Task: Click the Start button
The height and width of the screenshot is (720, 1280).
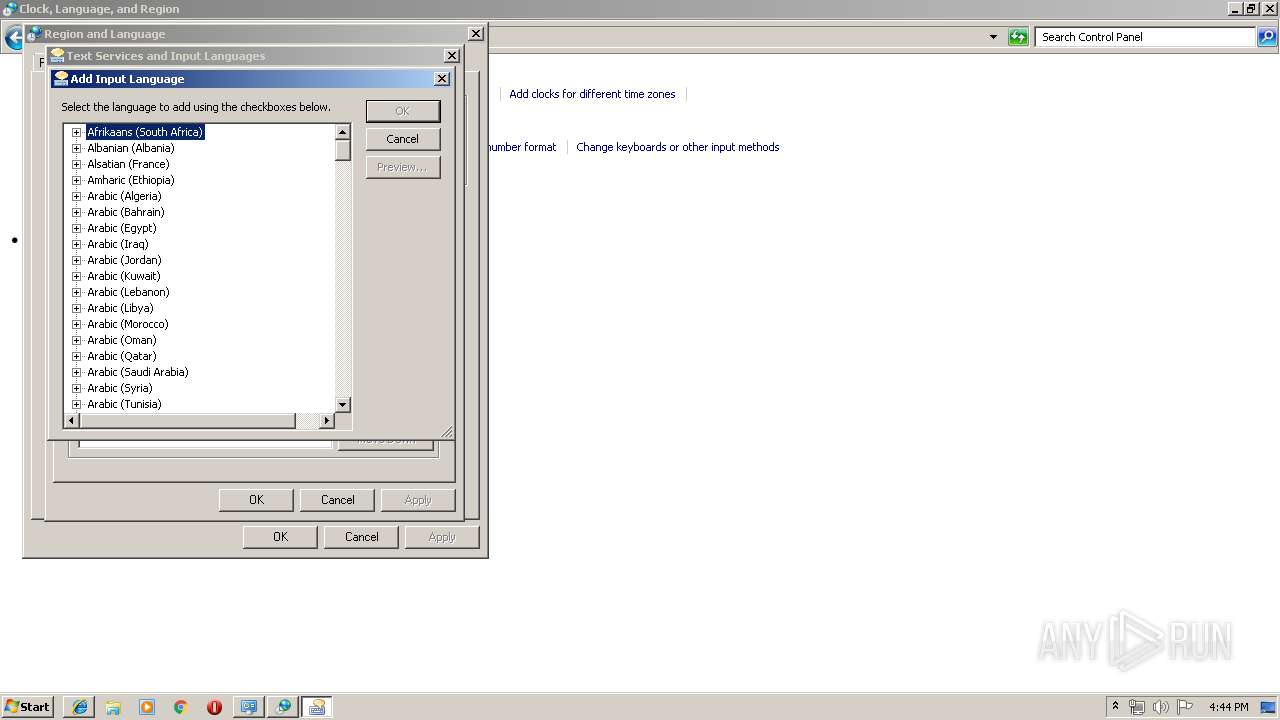Action: (x=27, y=707)
